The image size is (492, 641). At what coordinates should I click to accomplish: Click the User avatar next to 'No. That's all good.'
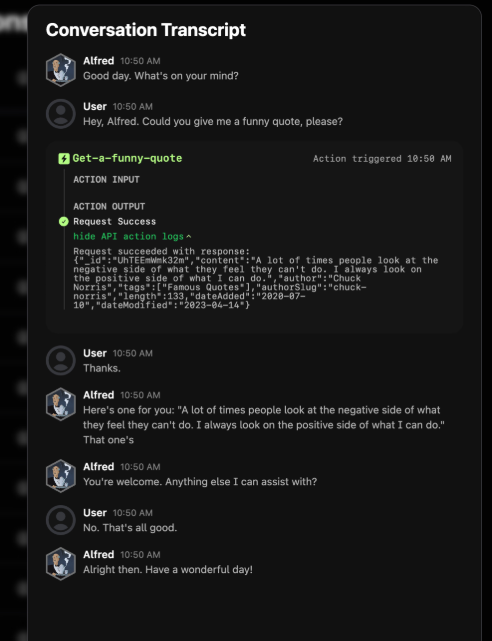tap(60, 520)
